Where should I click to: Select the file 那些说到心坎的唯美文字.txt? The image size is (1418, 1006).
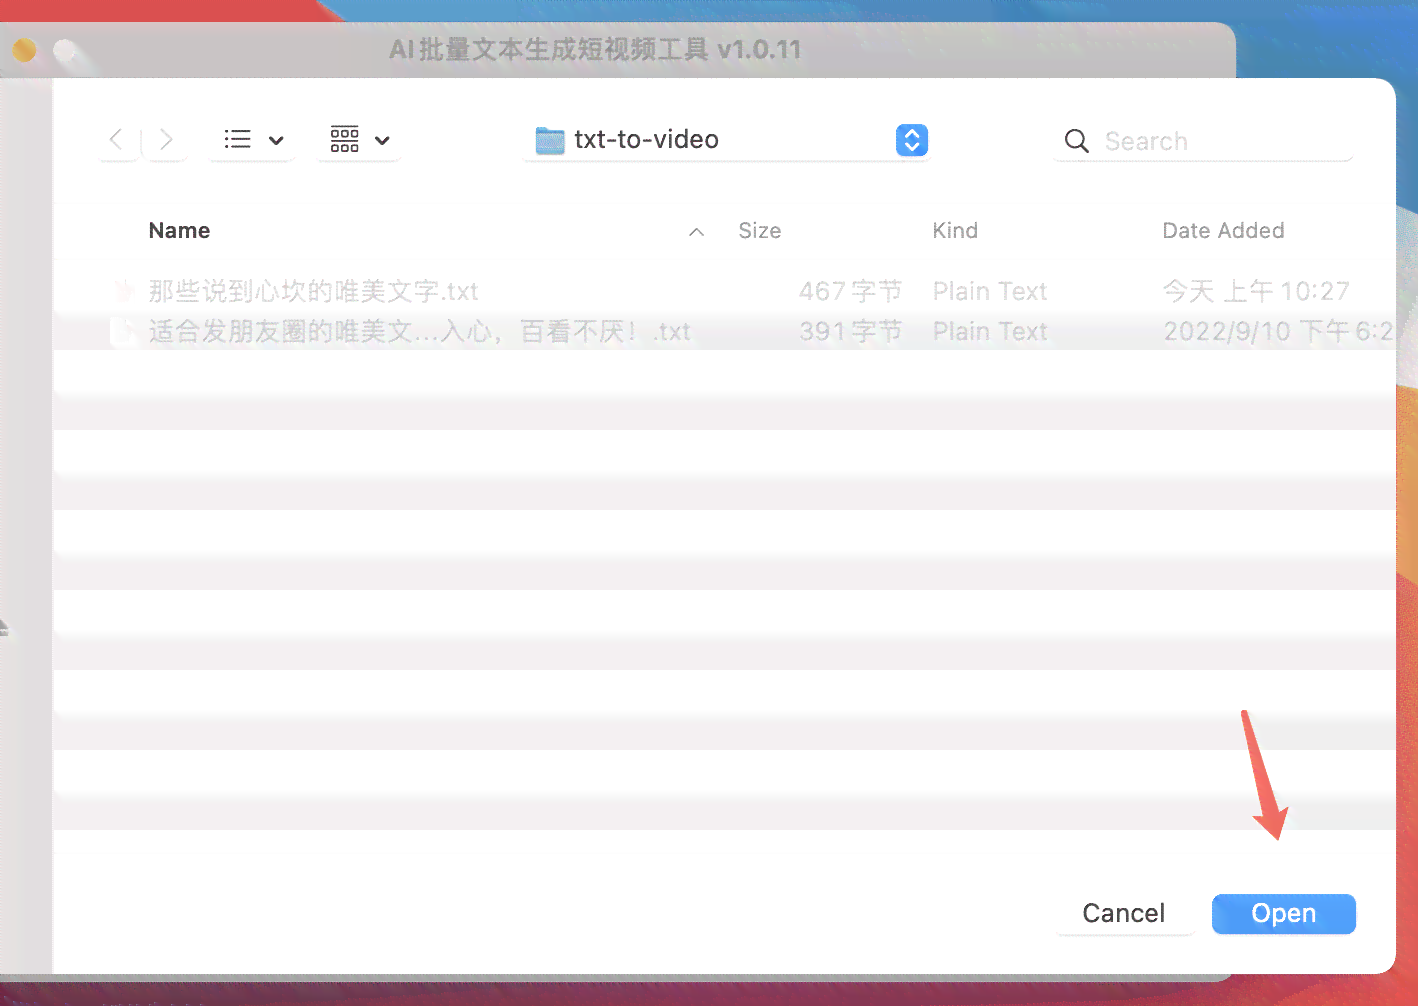(313, 291)
